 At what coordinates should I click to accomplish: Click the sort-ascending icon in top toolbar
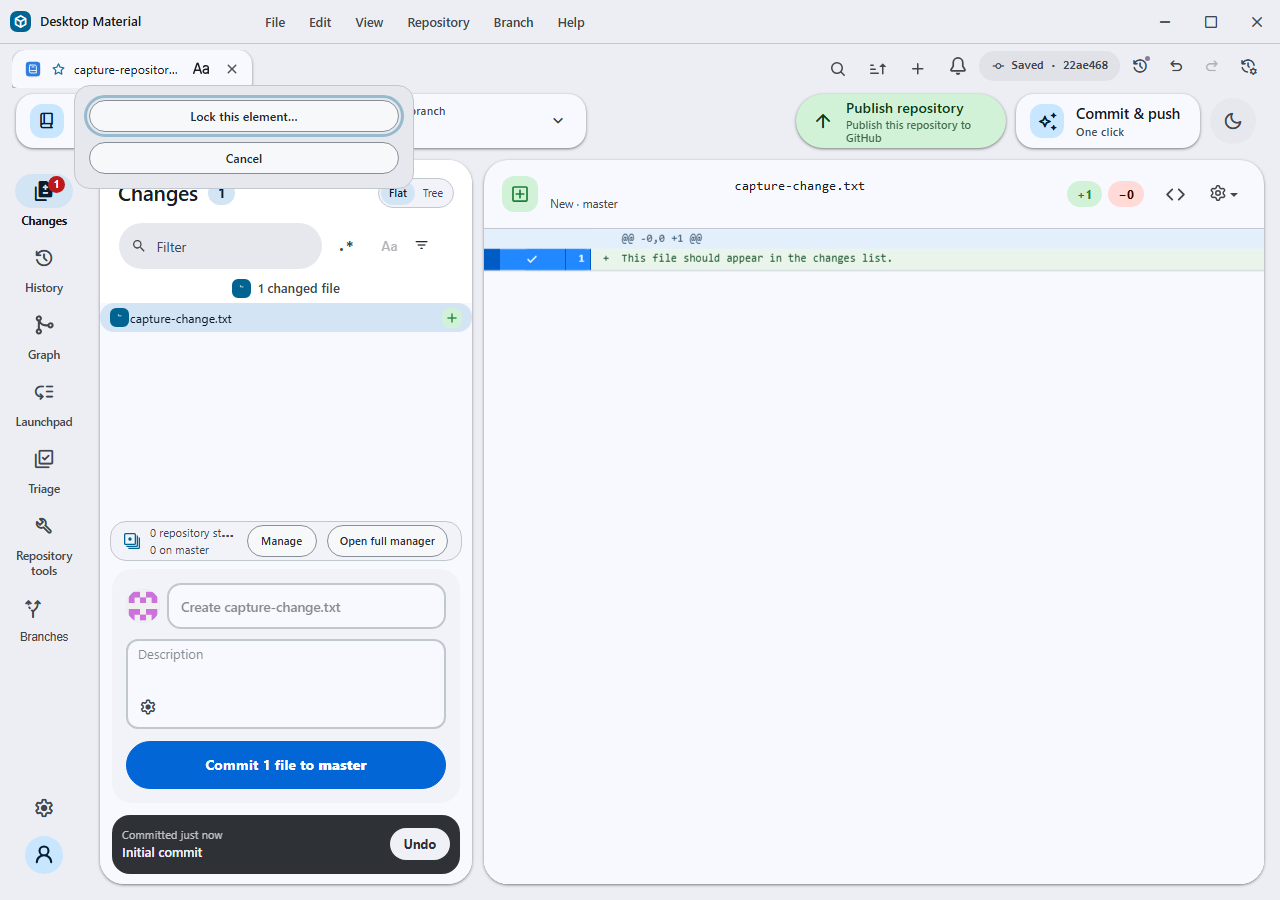pyautogui.click(x=878, y=68)
